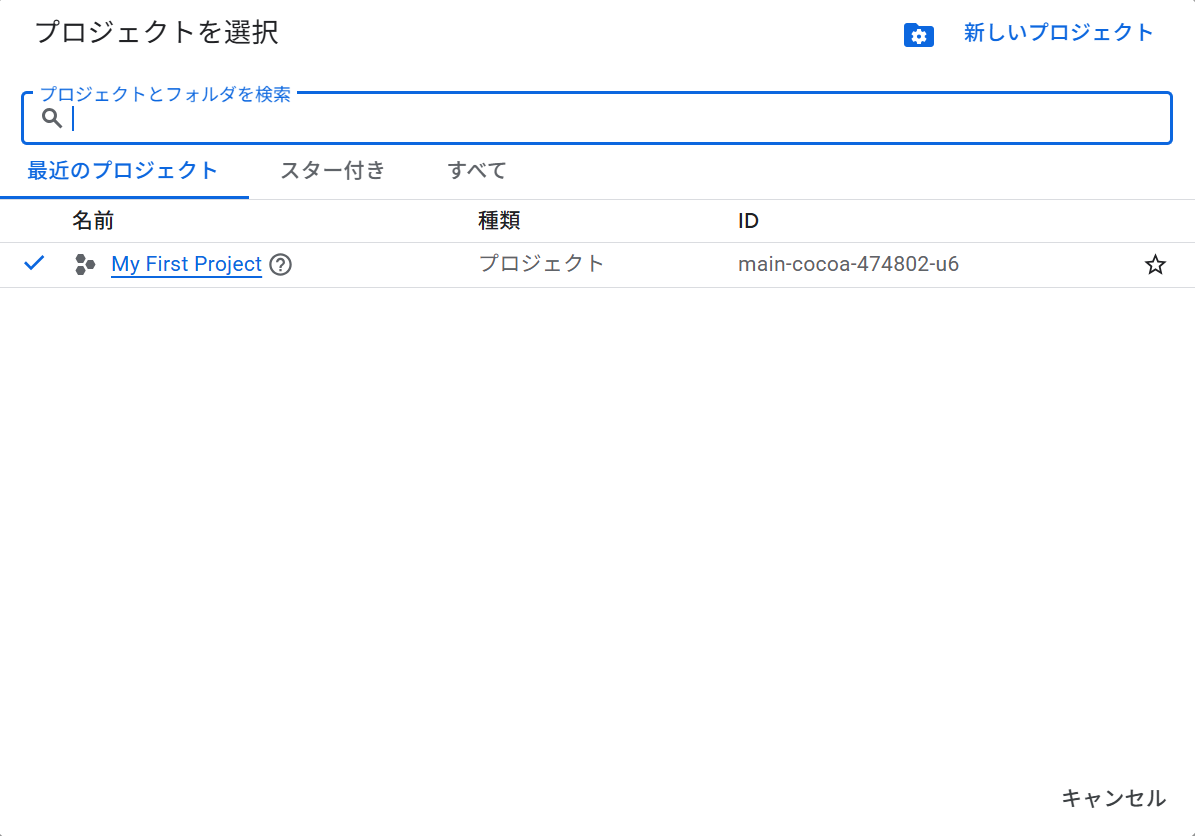Click the ID column header
Screen dimensions: 1195x836
point(748,221)
